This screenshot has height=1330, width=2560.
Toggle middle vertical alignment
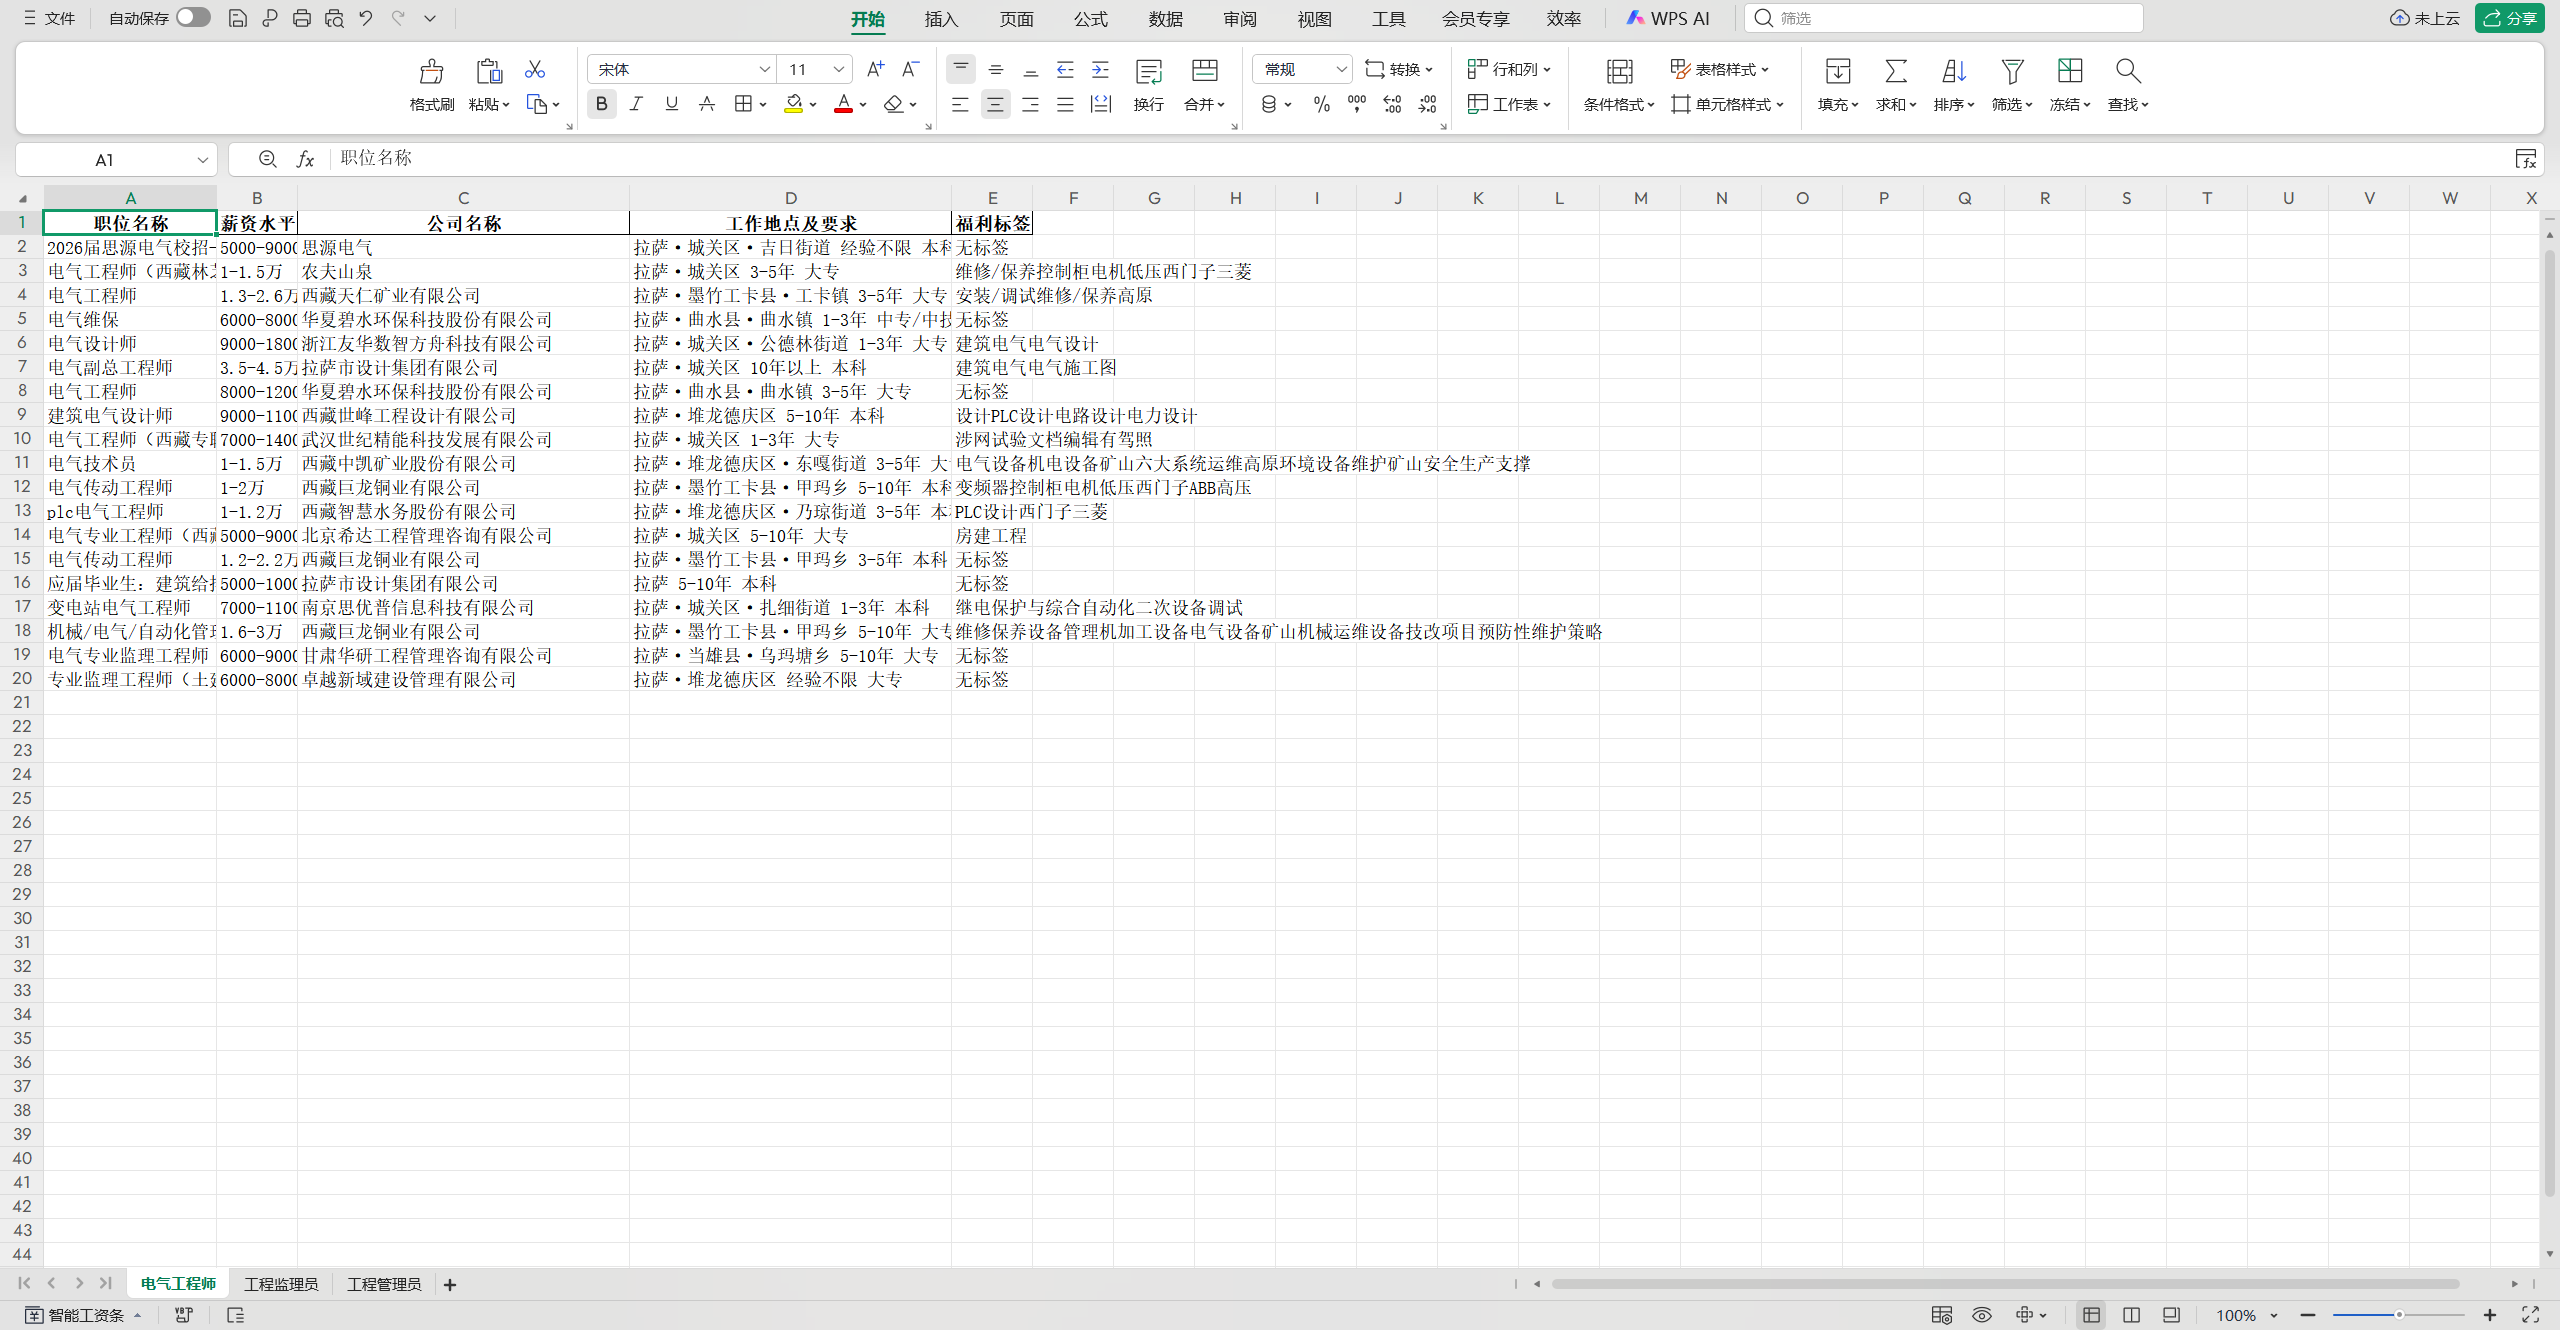click(995, 69)
